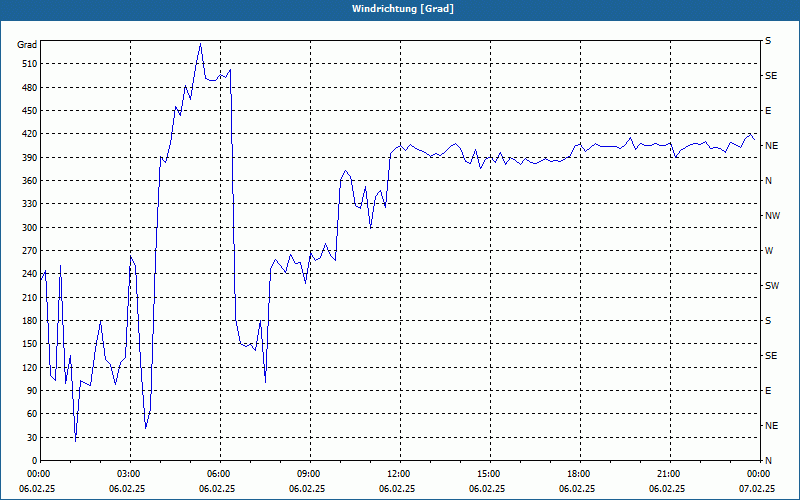This screenshot has width=800, height=500.
Task: Click the 360 y-axis tick label
Action: 30,181
